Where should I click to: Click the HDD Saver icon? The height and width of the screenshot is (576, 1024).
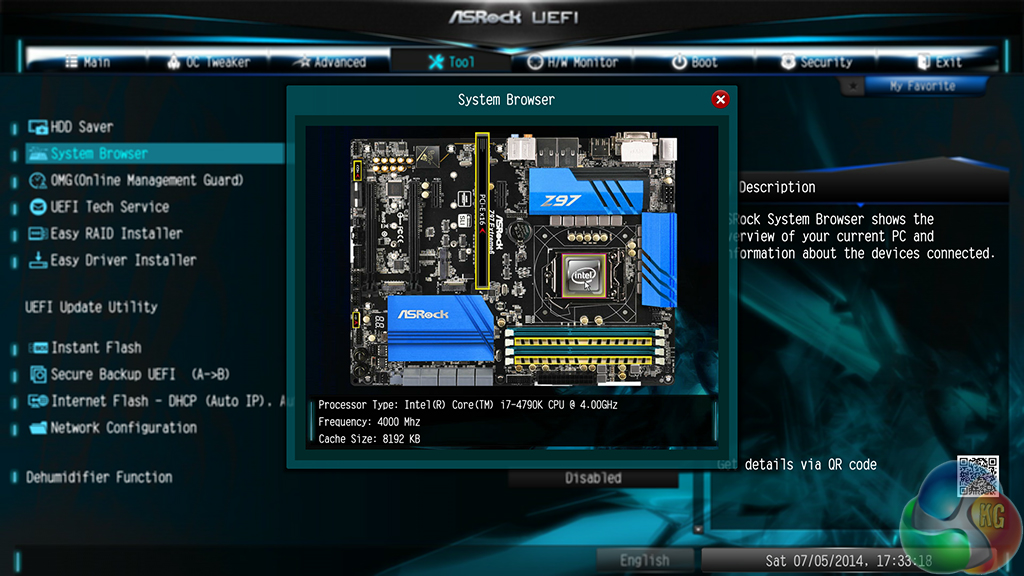point(38,127)
